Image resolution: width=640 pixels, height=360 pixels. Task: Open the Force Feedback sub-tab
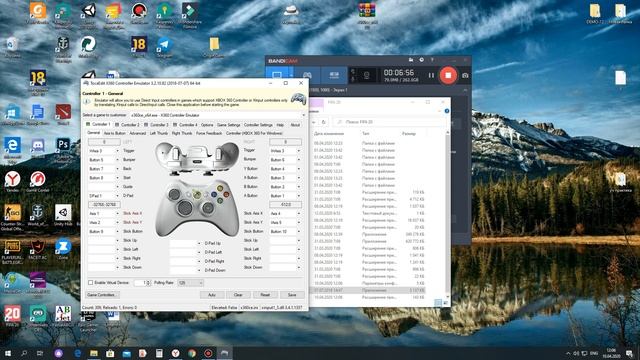209,133
